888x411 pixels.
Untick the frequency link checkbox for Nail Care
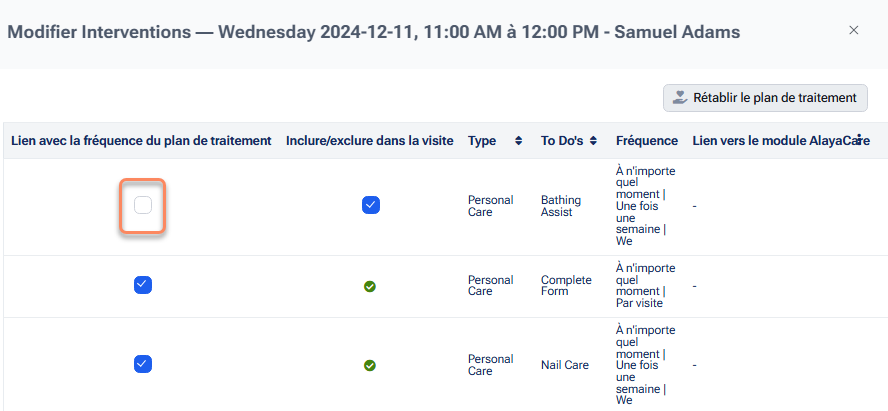click(142, 364)
